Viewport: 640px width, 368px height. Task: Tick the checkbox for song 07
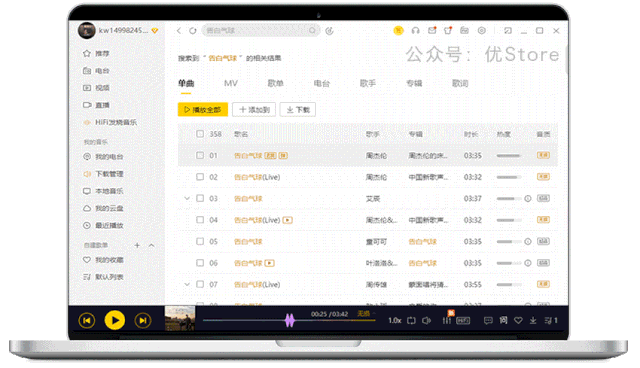(200, 284)
